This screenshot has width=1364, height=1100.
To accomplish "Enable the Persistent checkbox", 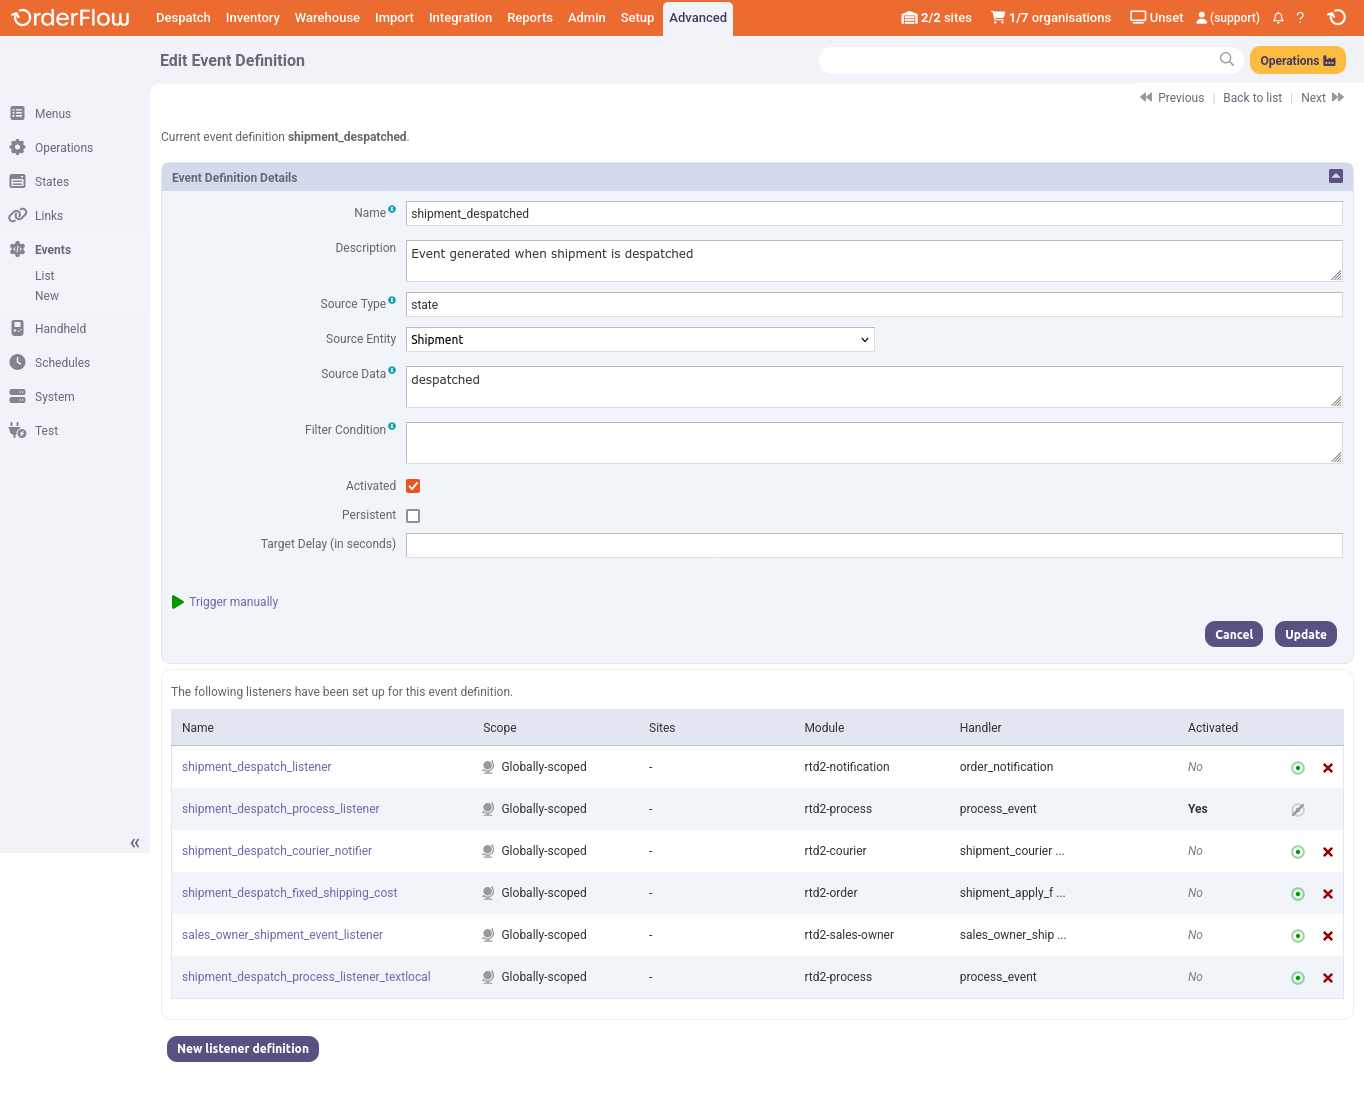I will click(413, 515).
